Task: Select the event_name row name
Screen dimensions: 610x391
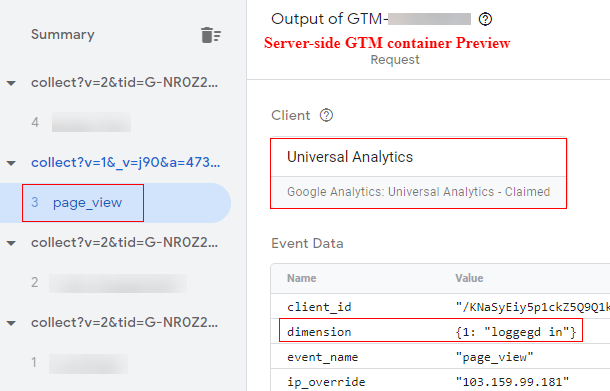Action: [323, 357]
